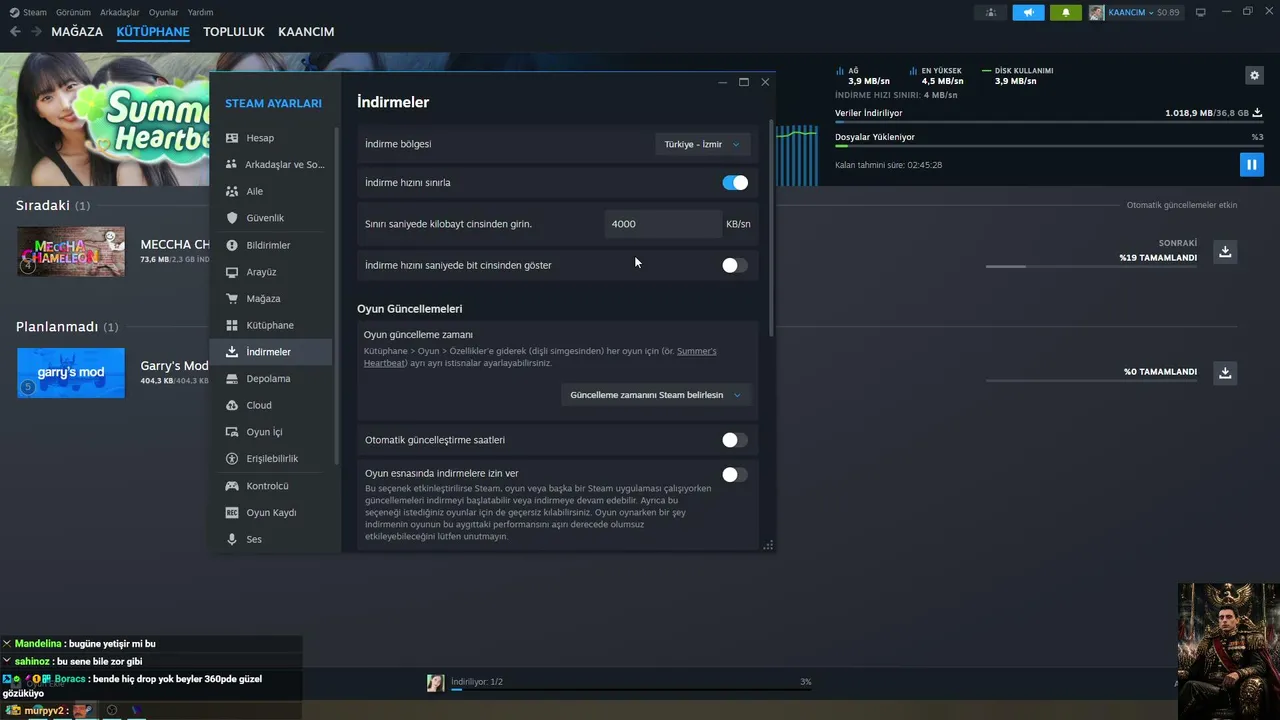
Task: Open Erişilebilirlik accessibility settings
Action: click(x=271, y=458)
